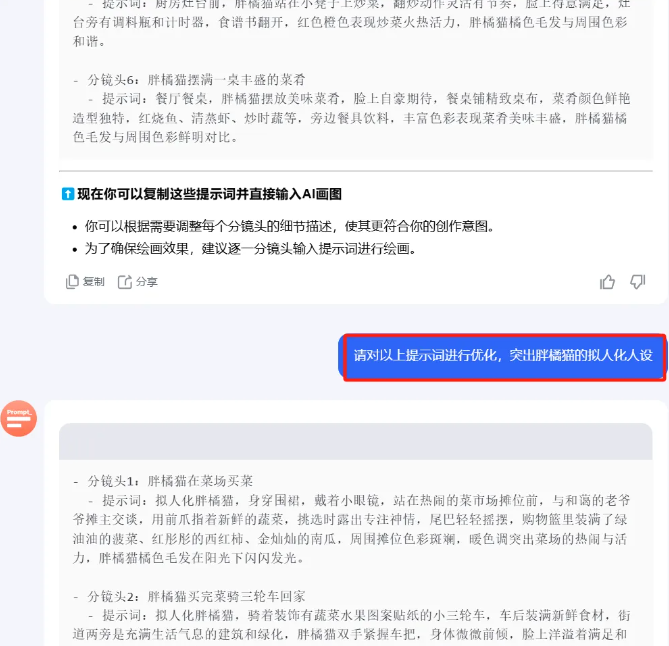Open the orange Prompt assistant avatar
The width and height of the screenshot is (669, 646).
[x=19, y=418]
